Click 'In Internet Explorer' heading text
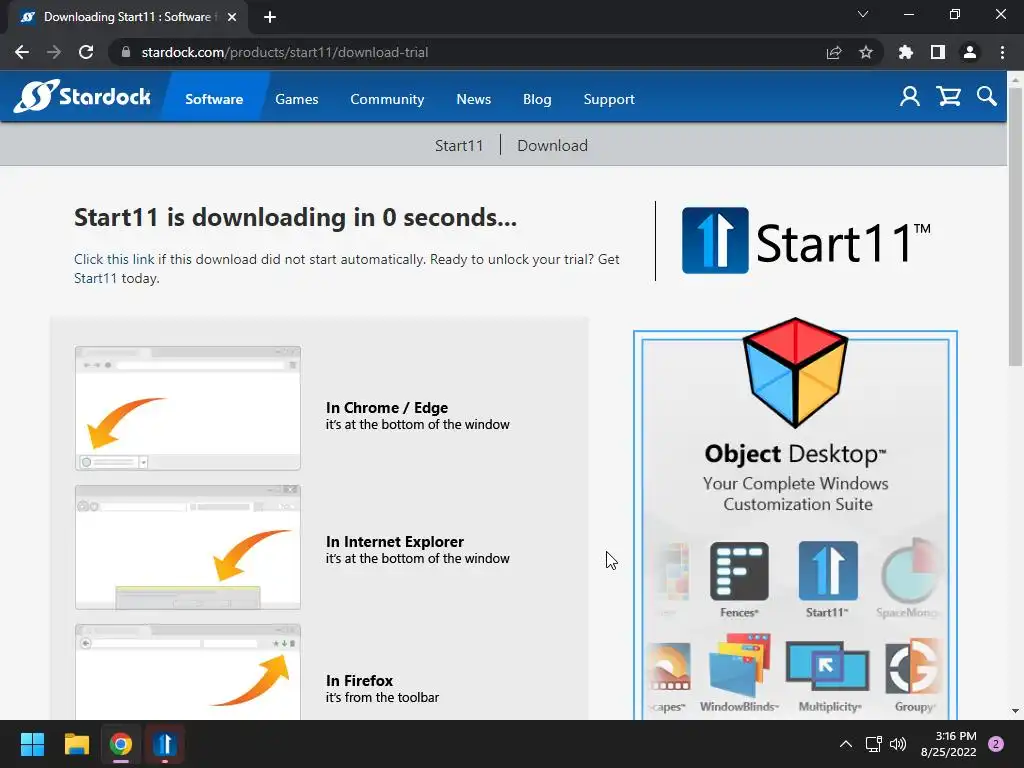 (x=394, y=541)
